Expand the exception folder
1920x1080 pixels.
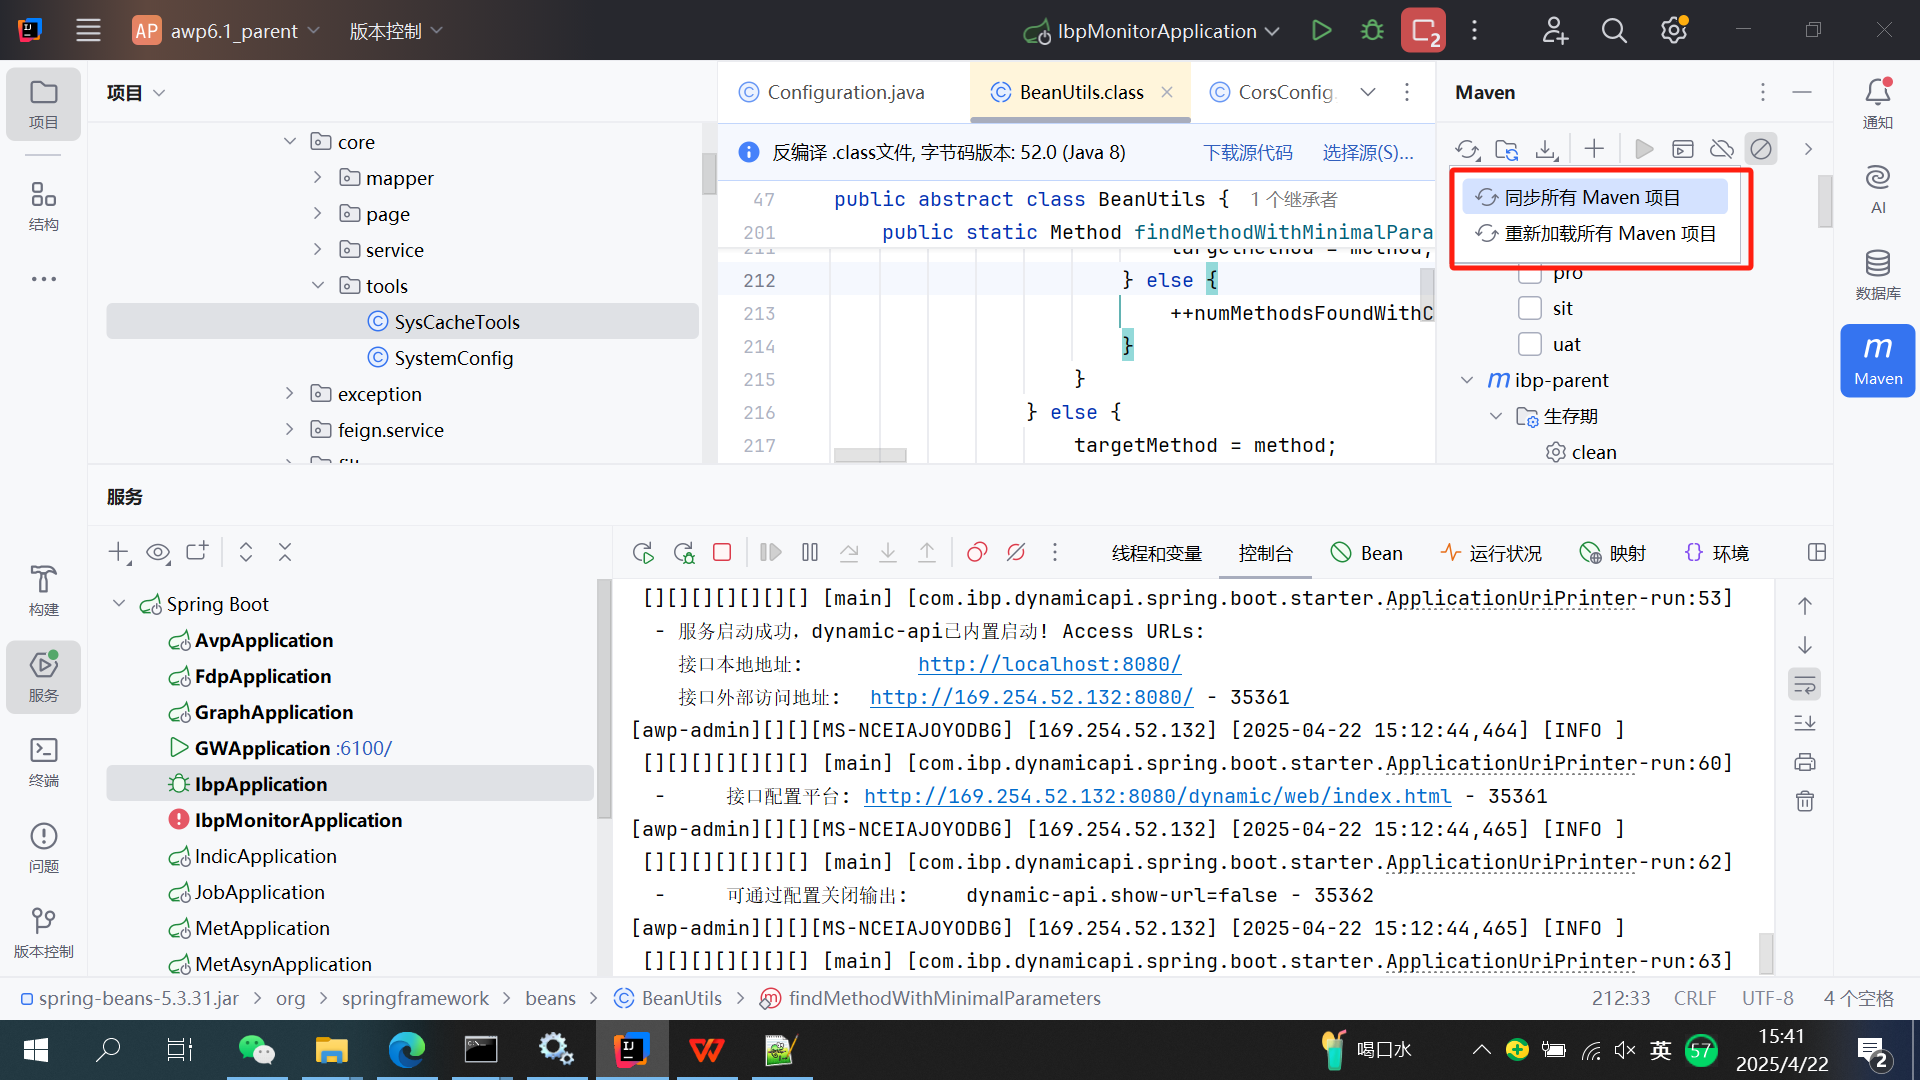point(290,393)
